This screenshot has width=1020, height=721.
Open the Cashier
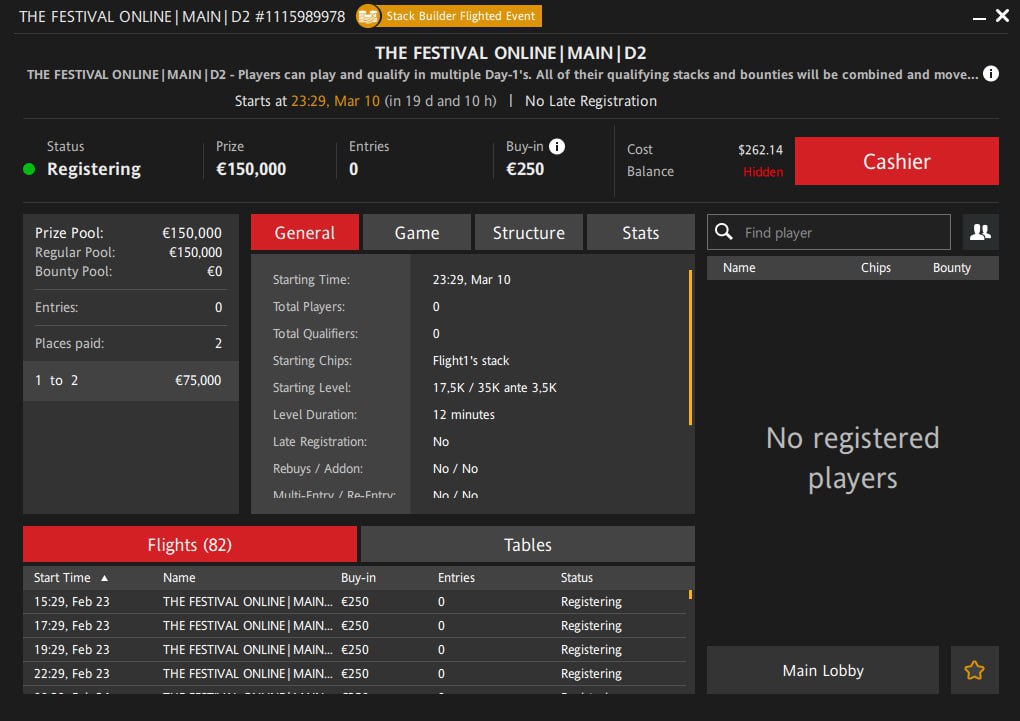896,161
